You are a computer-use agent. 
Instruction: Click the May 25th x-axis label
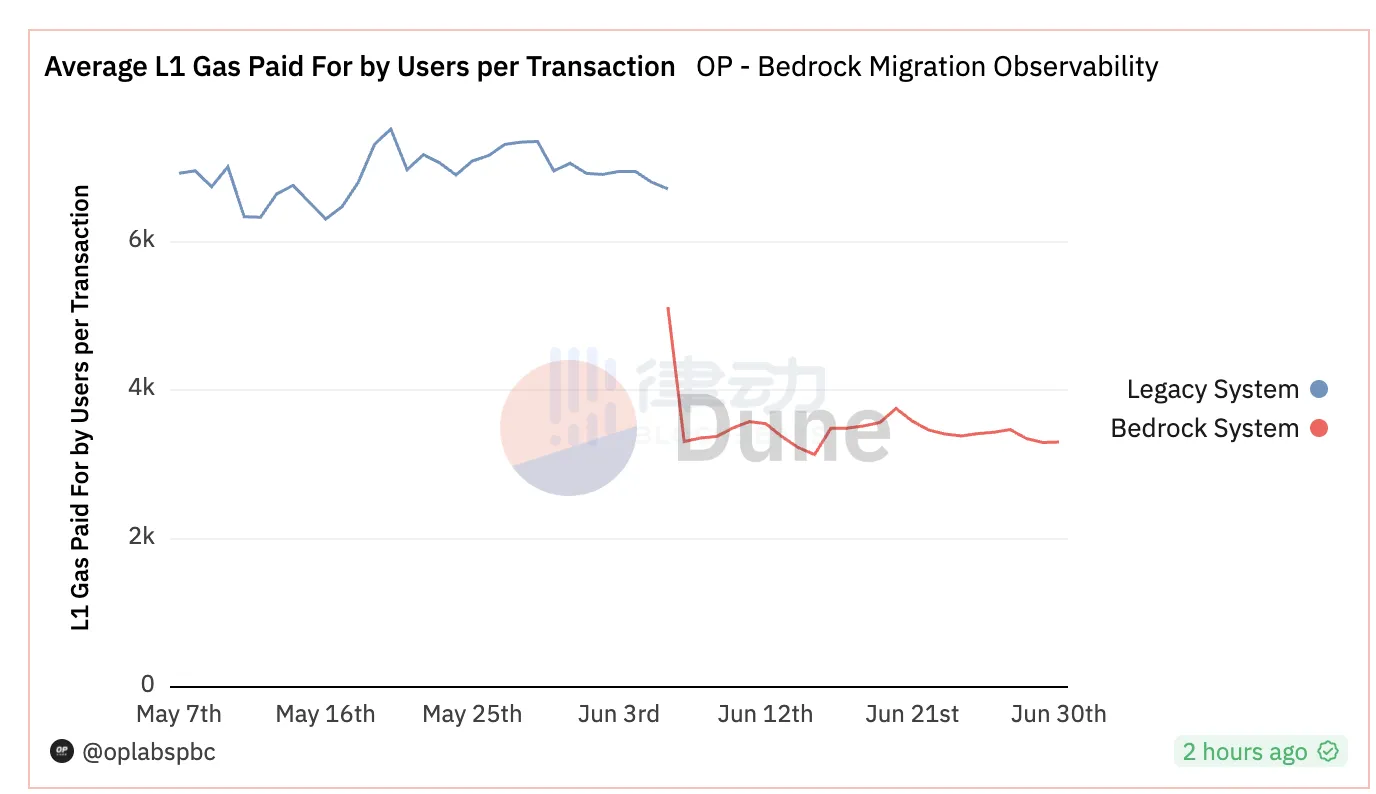[472, 714]
